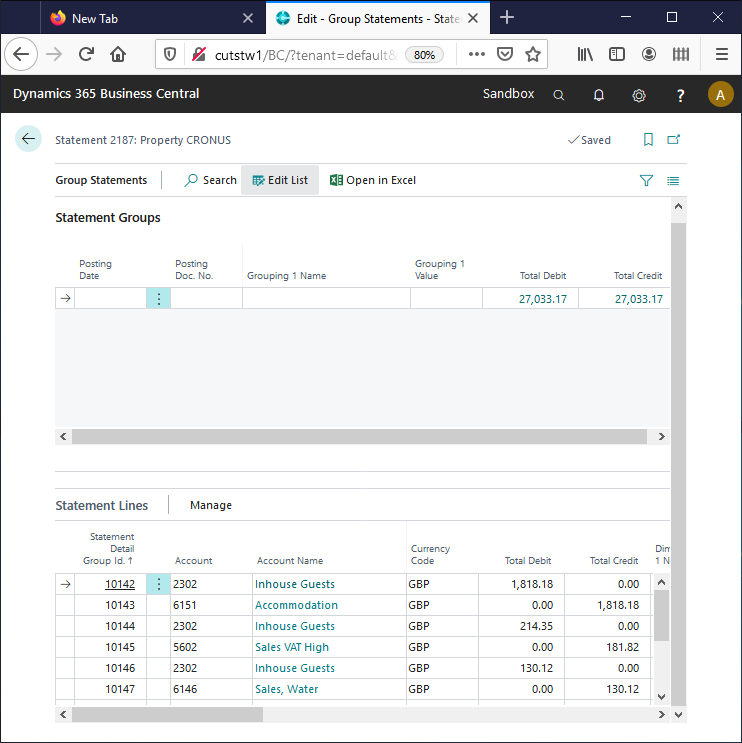Click the Account Name column header
742x743 pixels.
290,561
